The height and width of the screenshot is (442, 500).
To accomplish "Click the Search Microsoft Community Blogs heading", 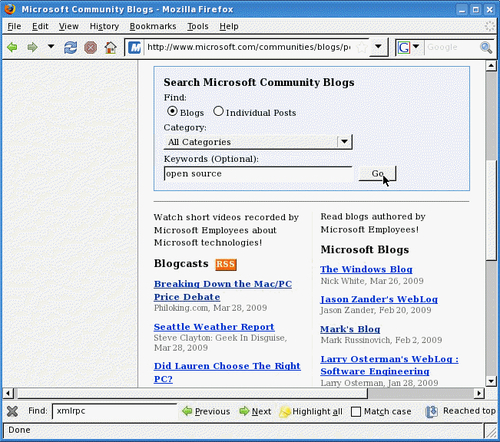I will pyautogui.click(x=259, y=82).
